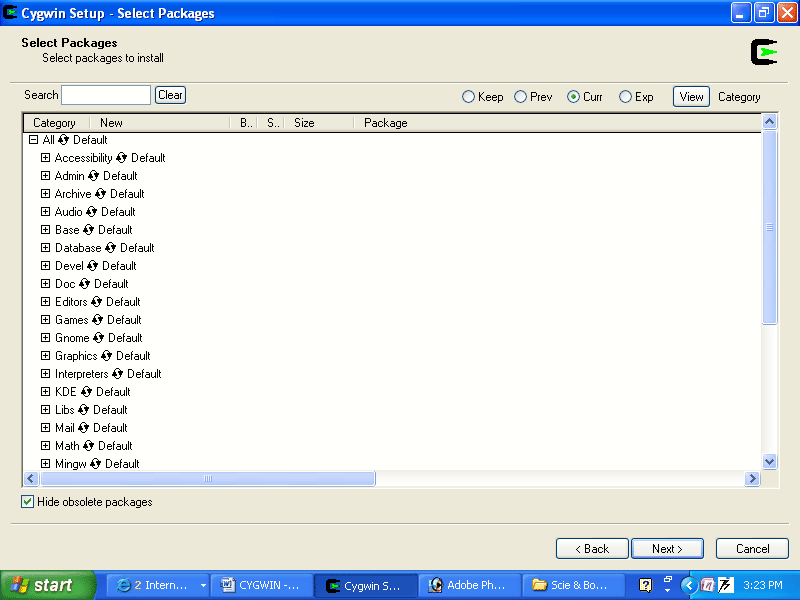
Task: Cycle install action icon for Mail
Action: [84, 428]
